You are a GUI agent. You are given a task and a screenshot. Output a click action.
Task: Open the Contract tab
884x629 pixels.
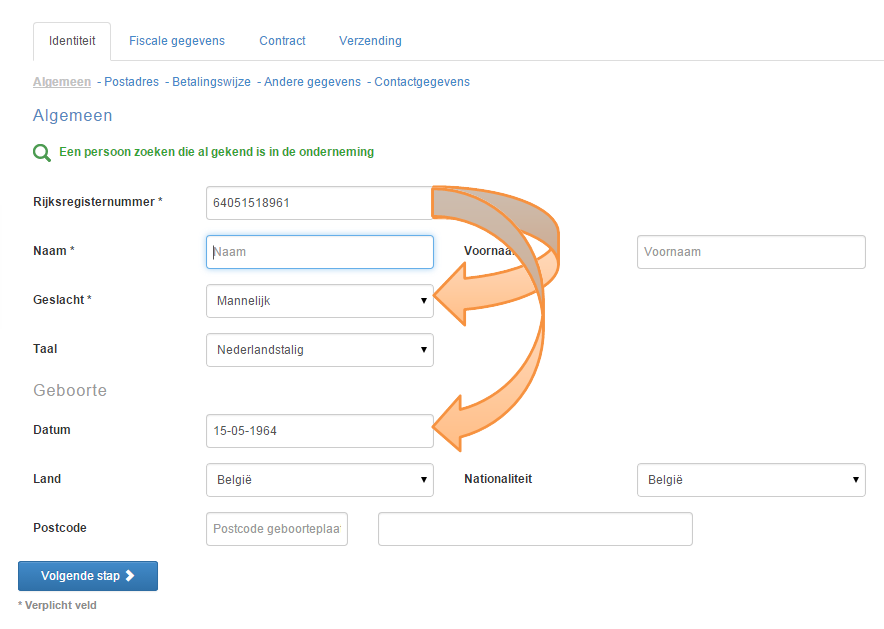[x=282, y=41]
